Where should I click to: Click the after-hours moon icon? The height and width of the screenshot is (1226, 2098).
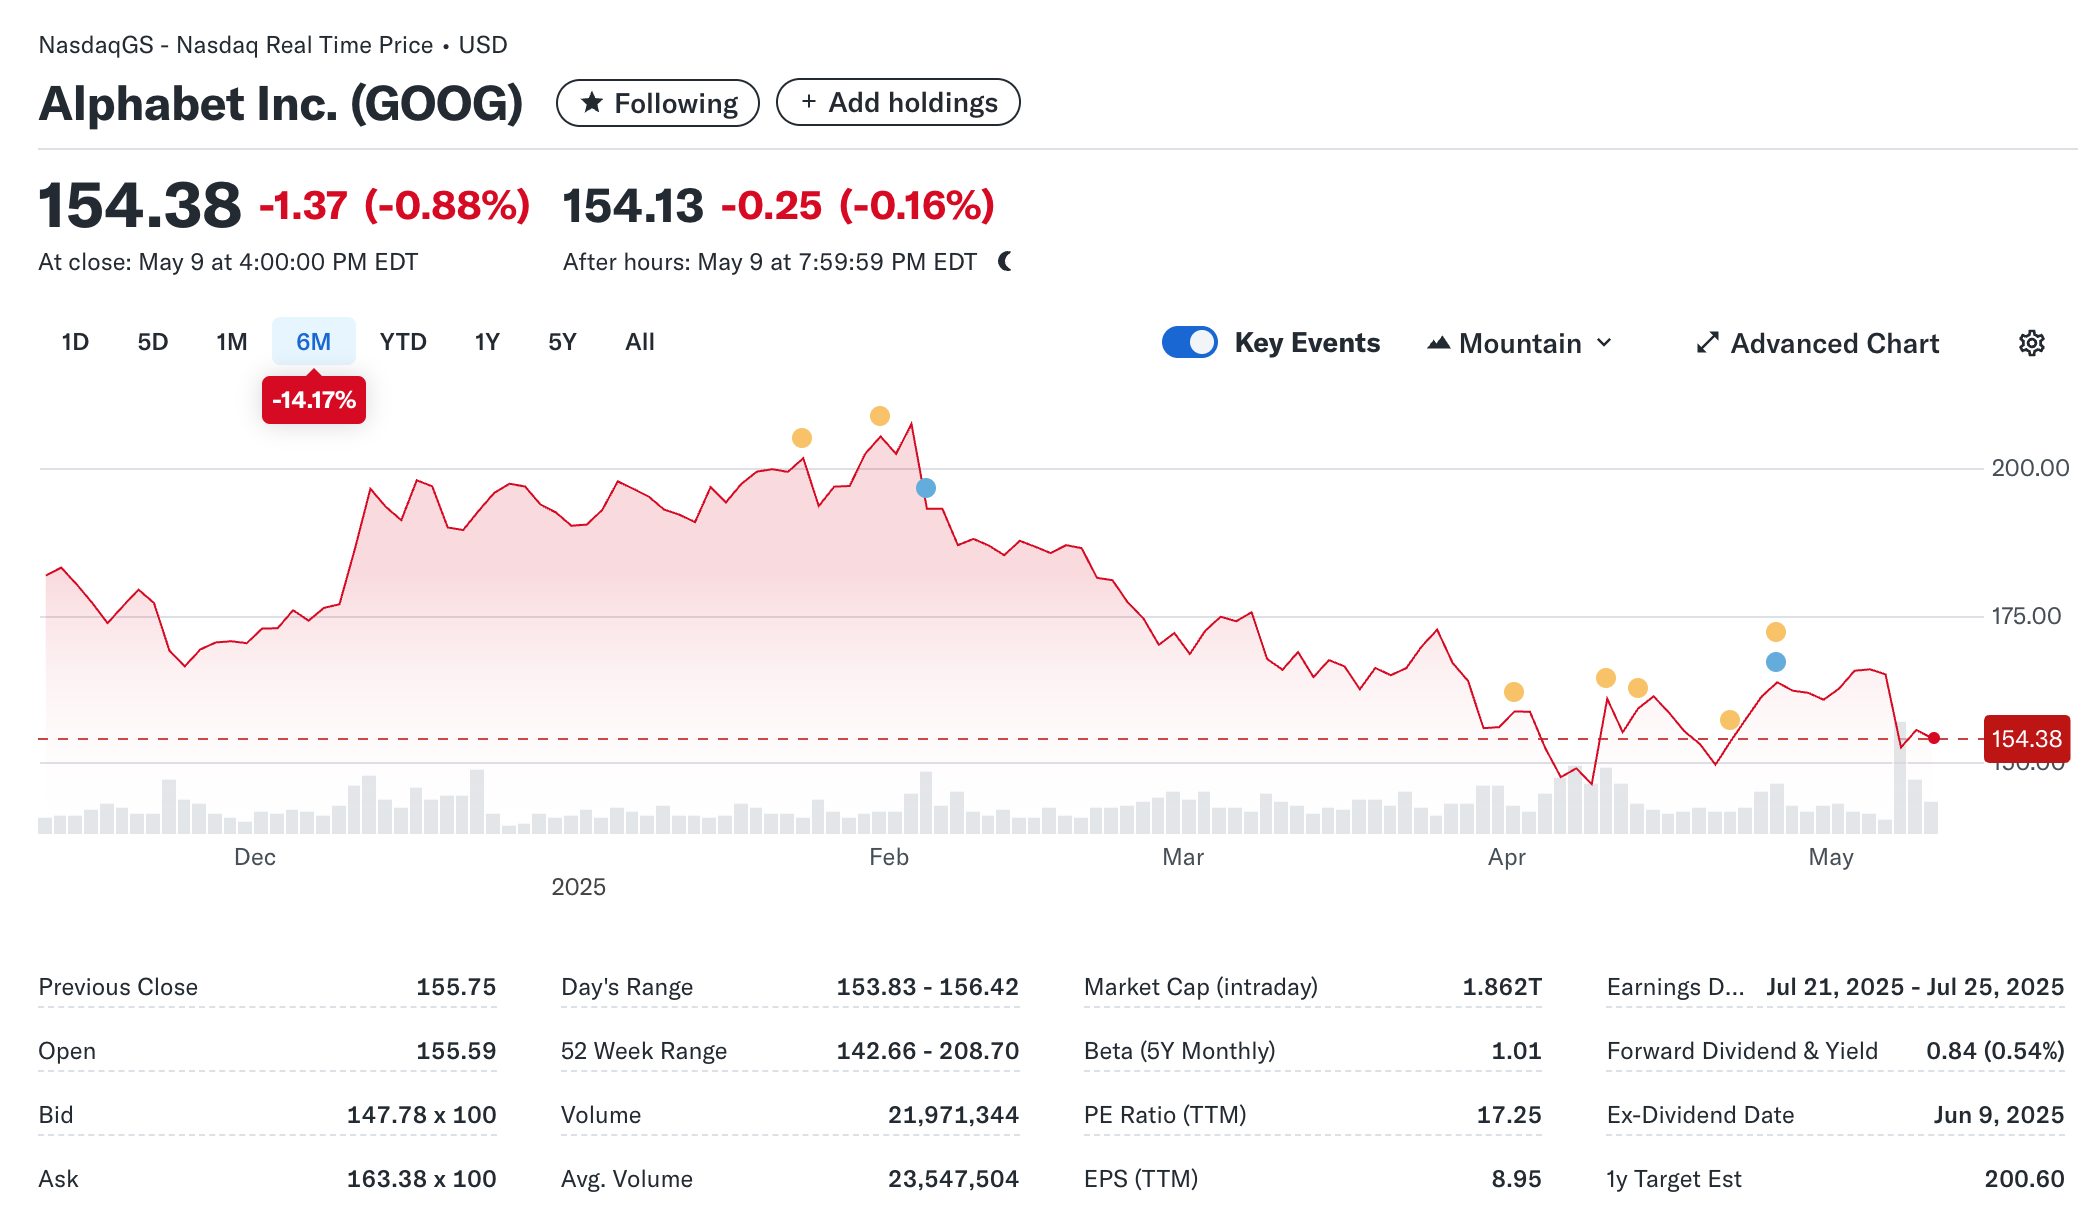tap(1005, 262)
